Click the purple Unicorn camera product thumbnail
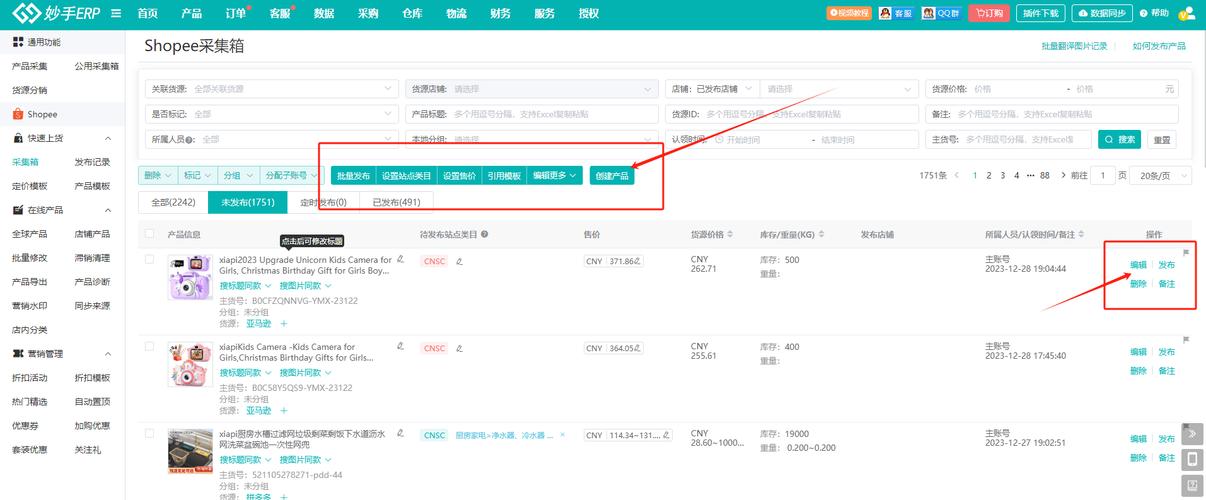This screenshot has width=1206, height=500. pos(189,277)
